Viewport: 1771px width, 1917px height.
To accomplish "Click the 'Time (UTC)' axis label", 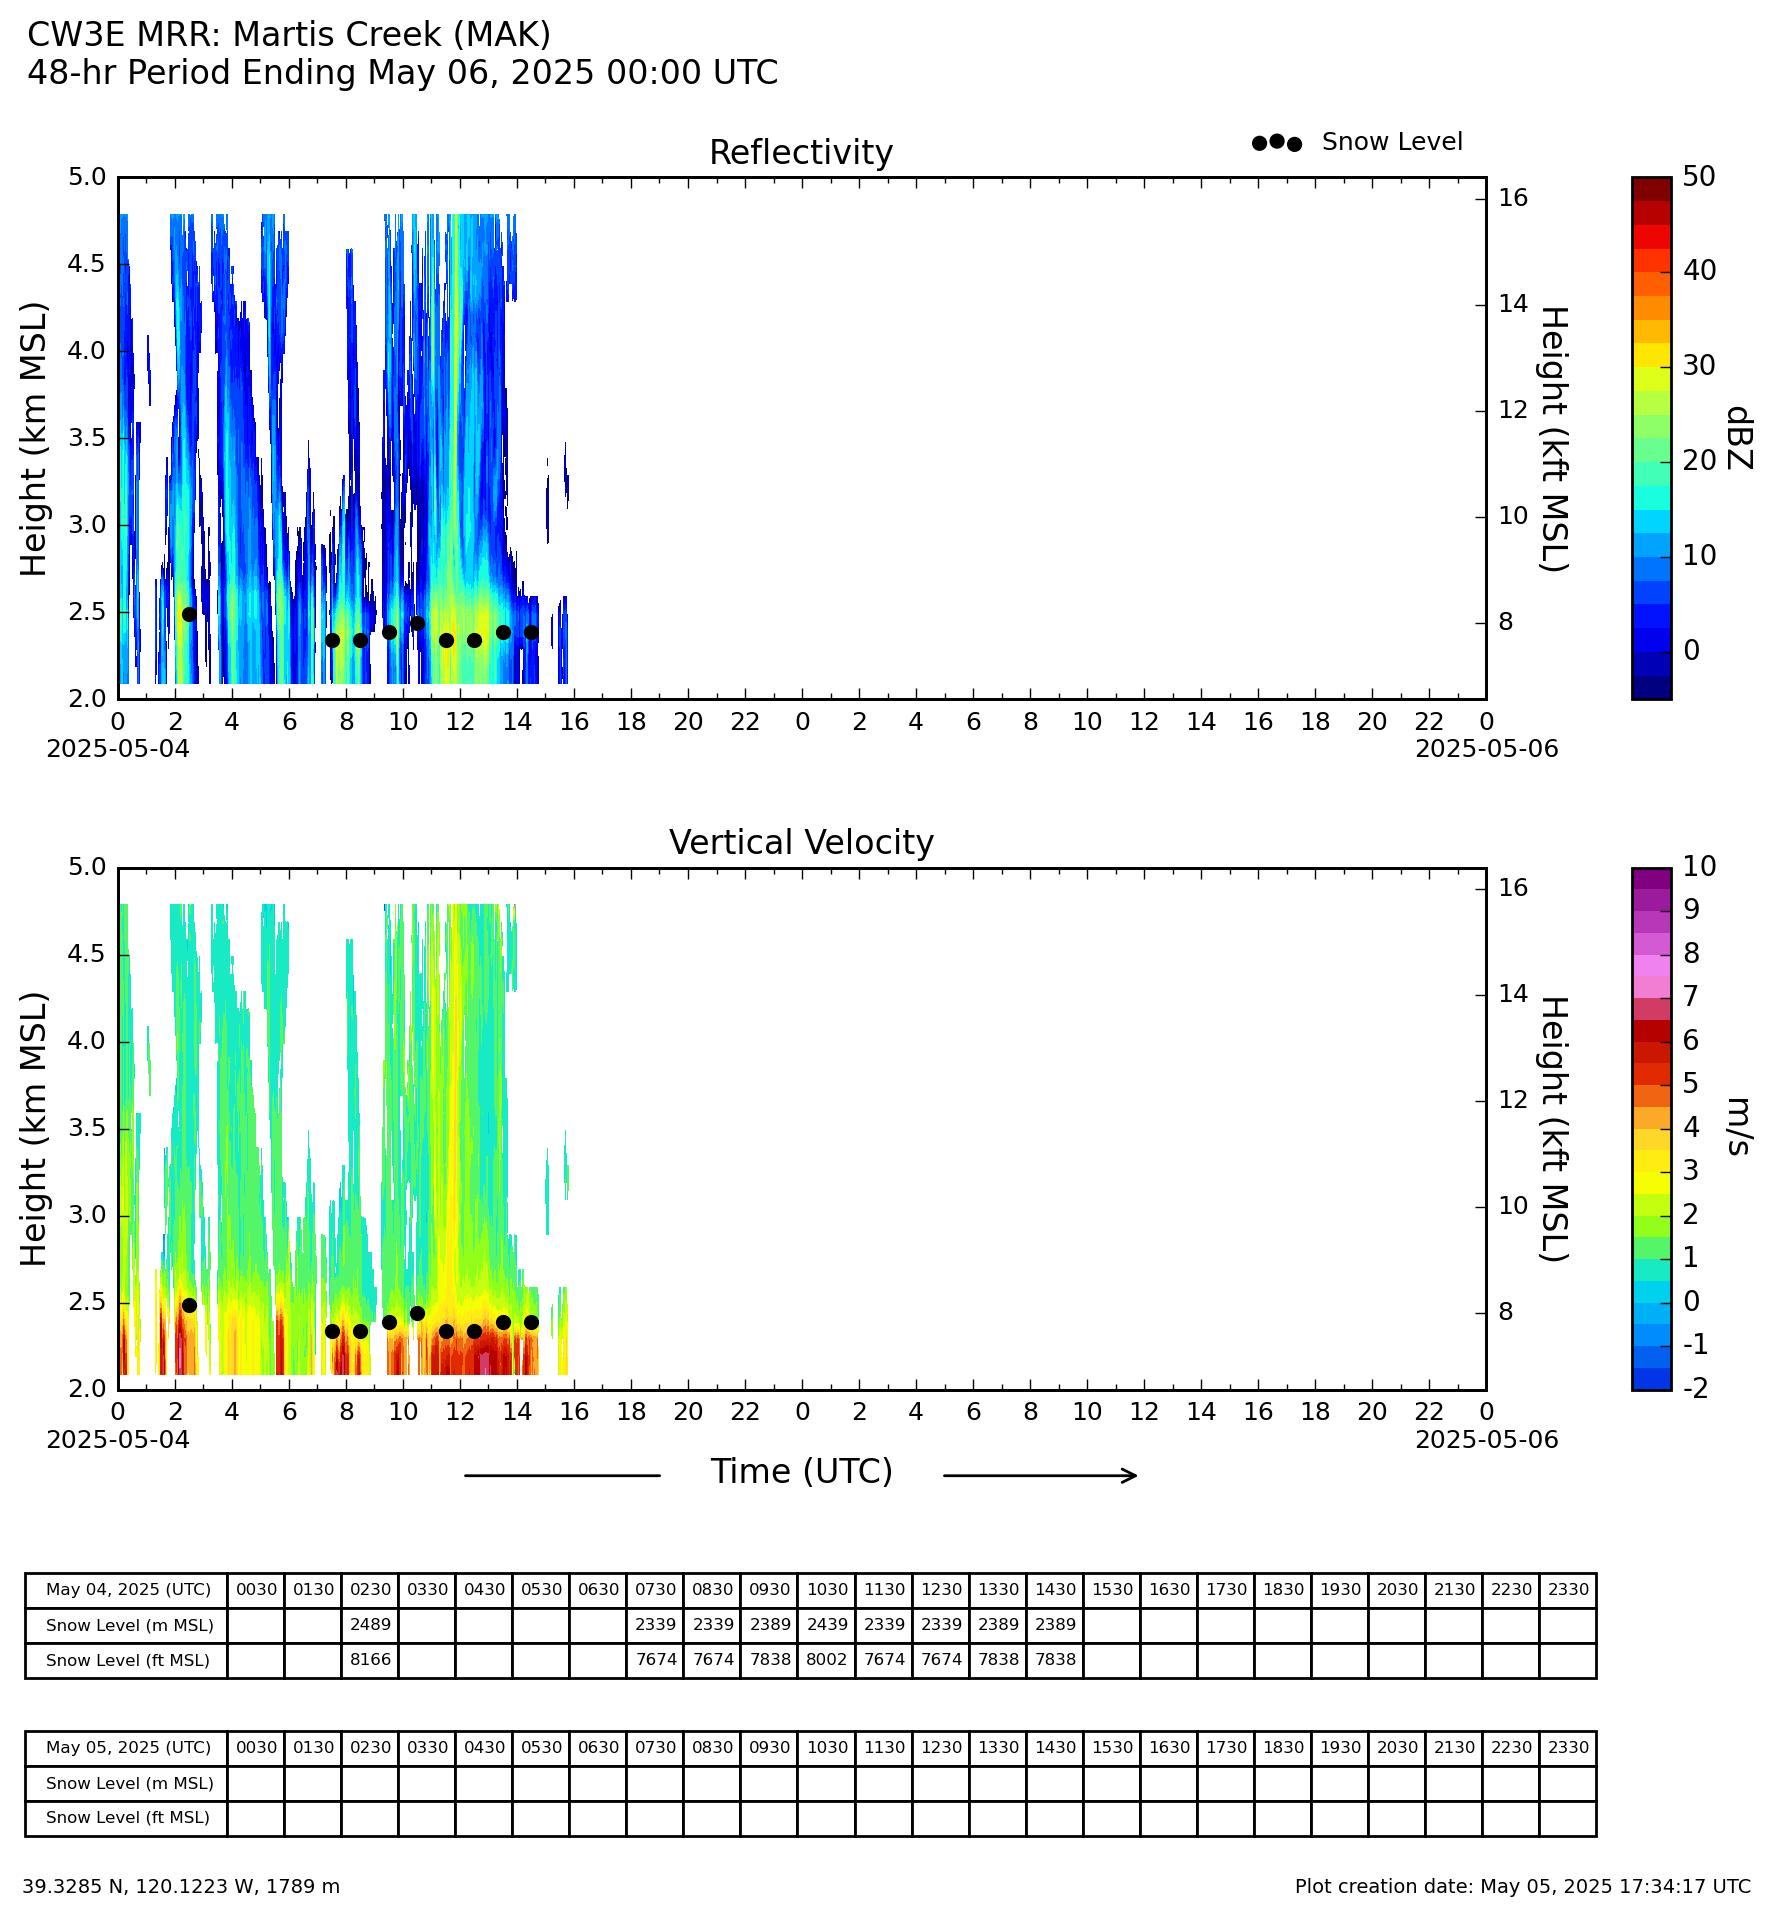I will click(x=801, y=1472).
